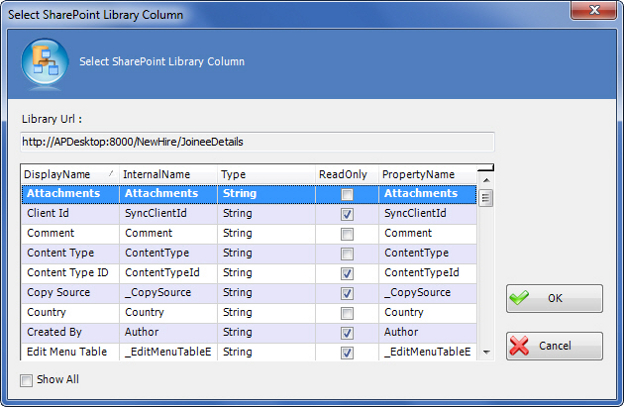
Task: Click the SharePoint library header icon
Action: (x=42, y=62)
